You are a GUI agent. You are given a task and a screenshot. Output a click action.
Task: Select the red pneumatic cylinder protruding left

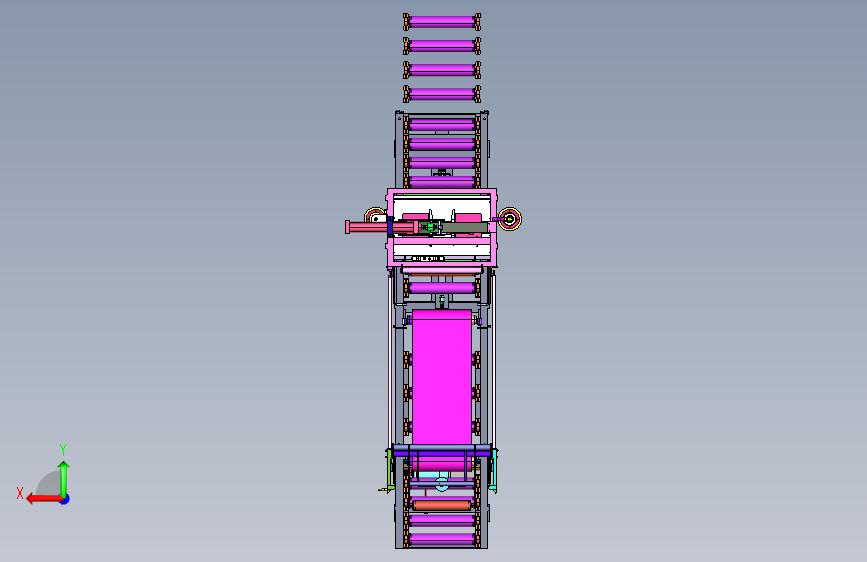click(380, 227)
